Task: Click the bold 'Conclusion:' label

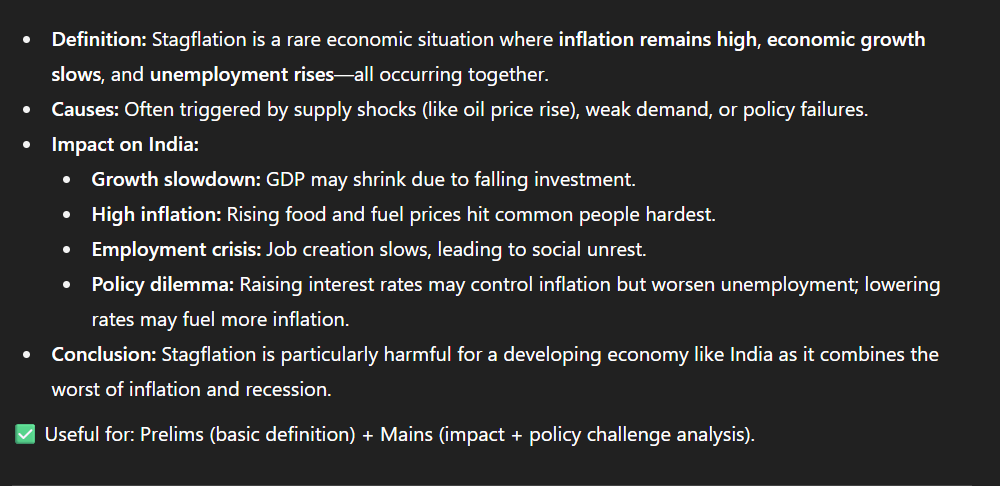Action: (104, 354)
